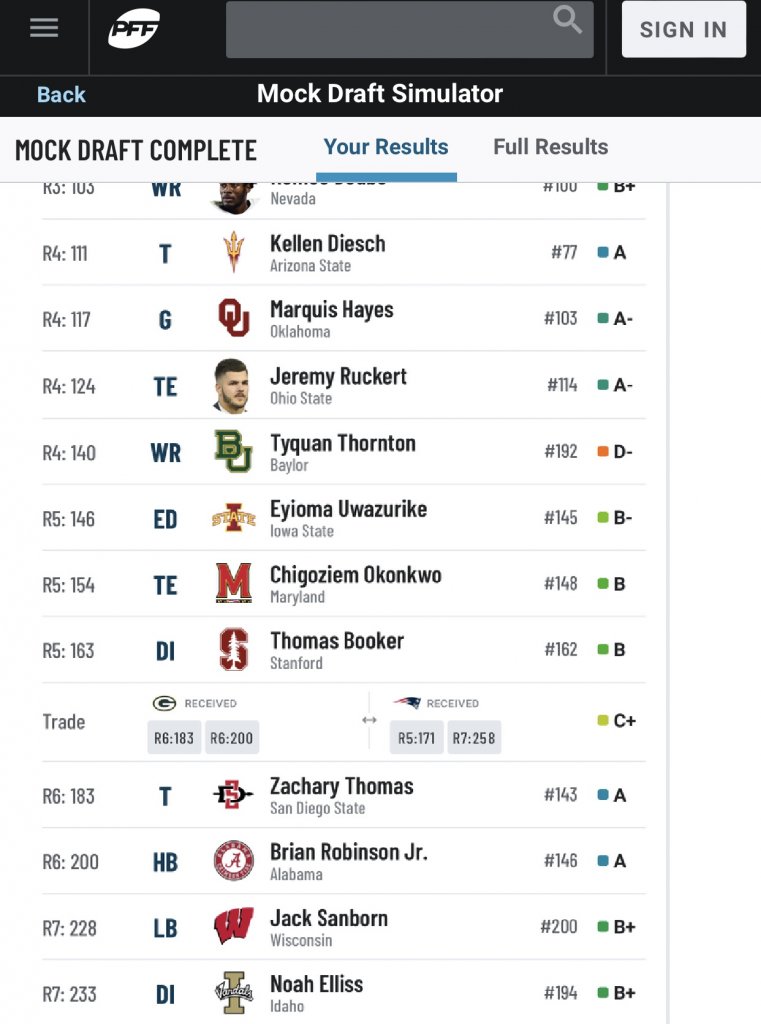Click the R6:183 trade pick chip

point(174,738)
